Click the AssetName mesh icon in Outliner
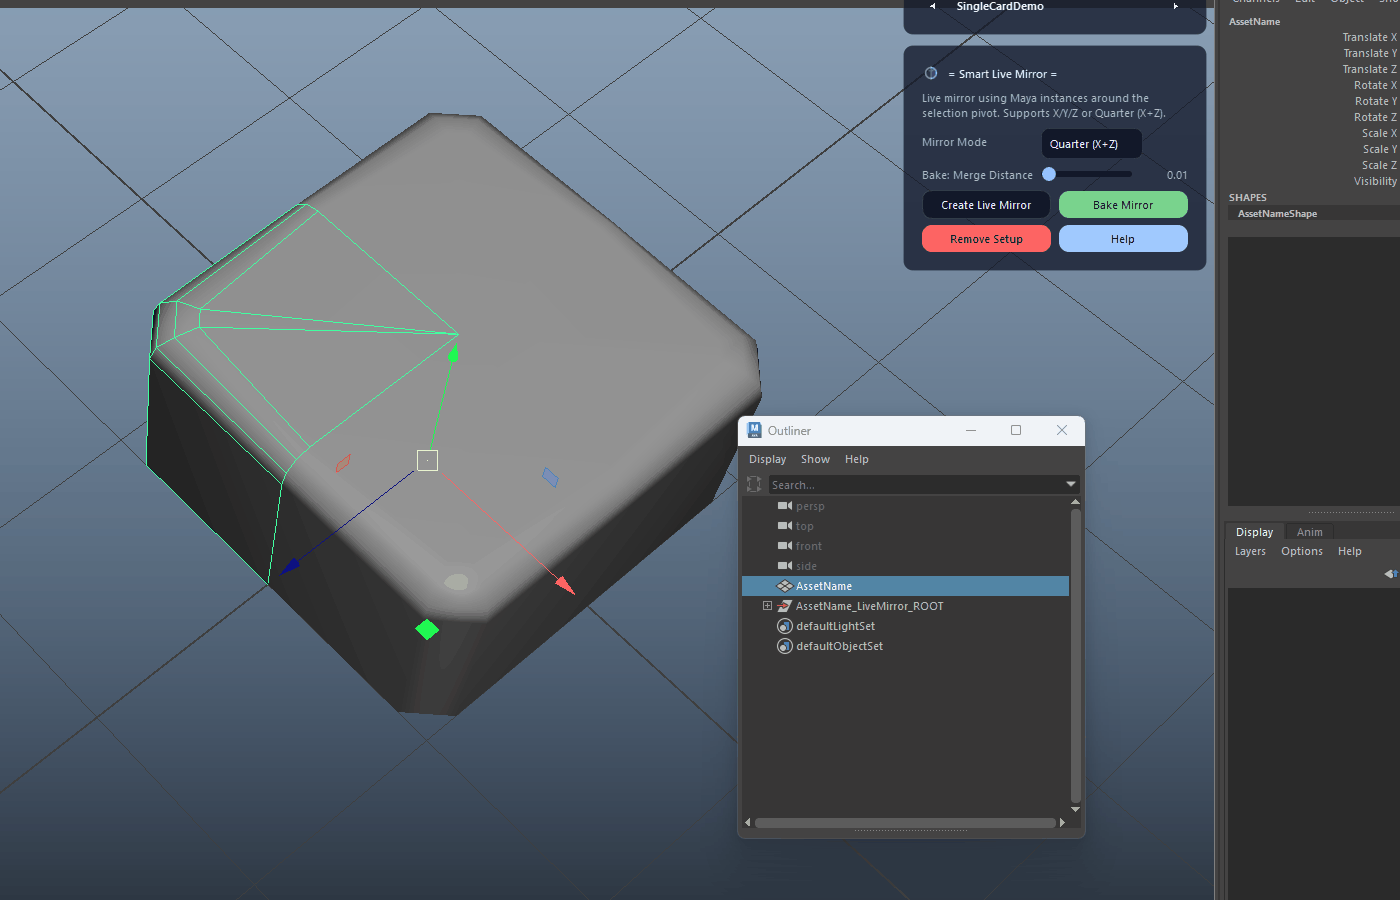 [x=785, y=586]
